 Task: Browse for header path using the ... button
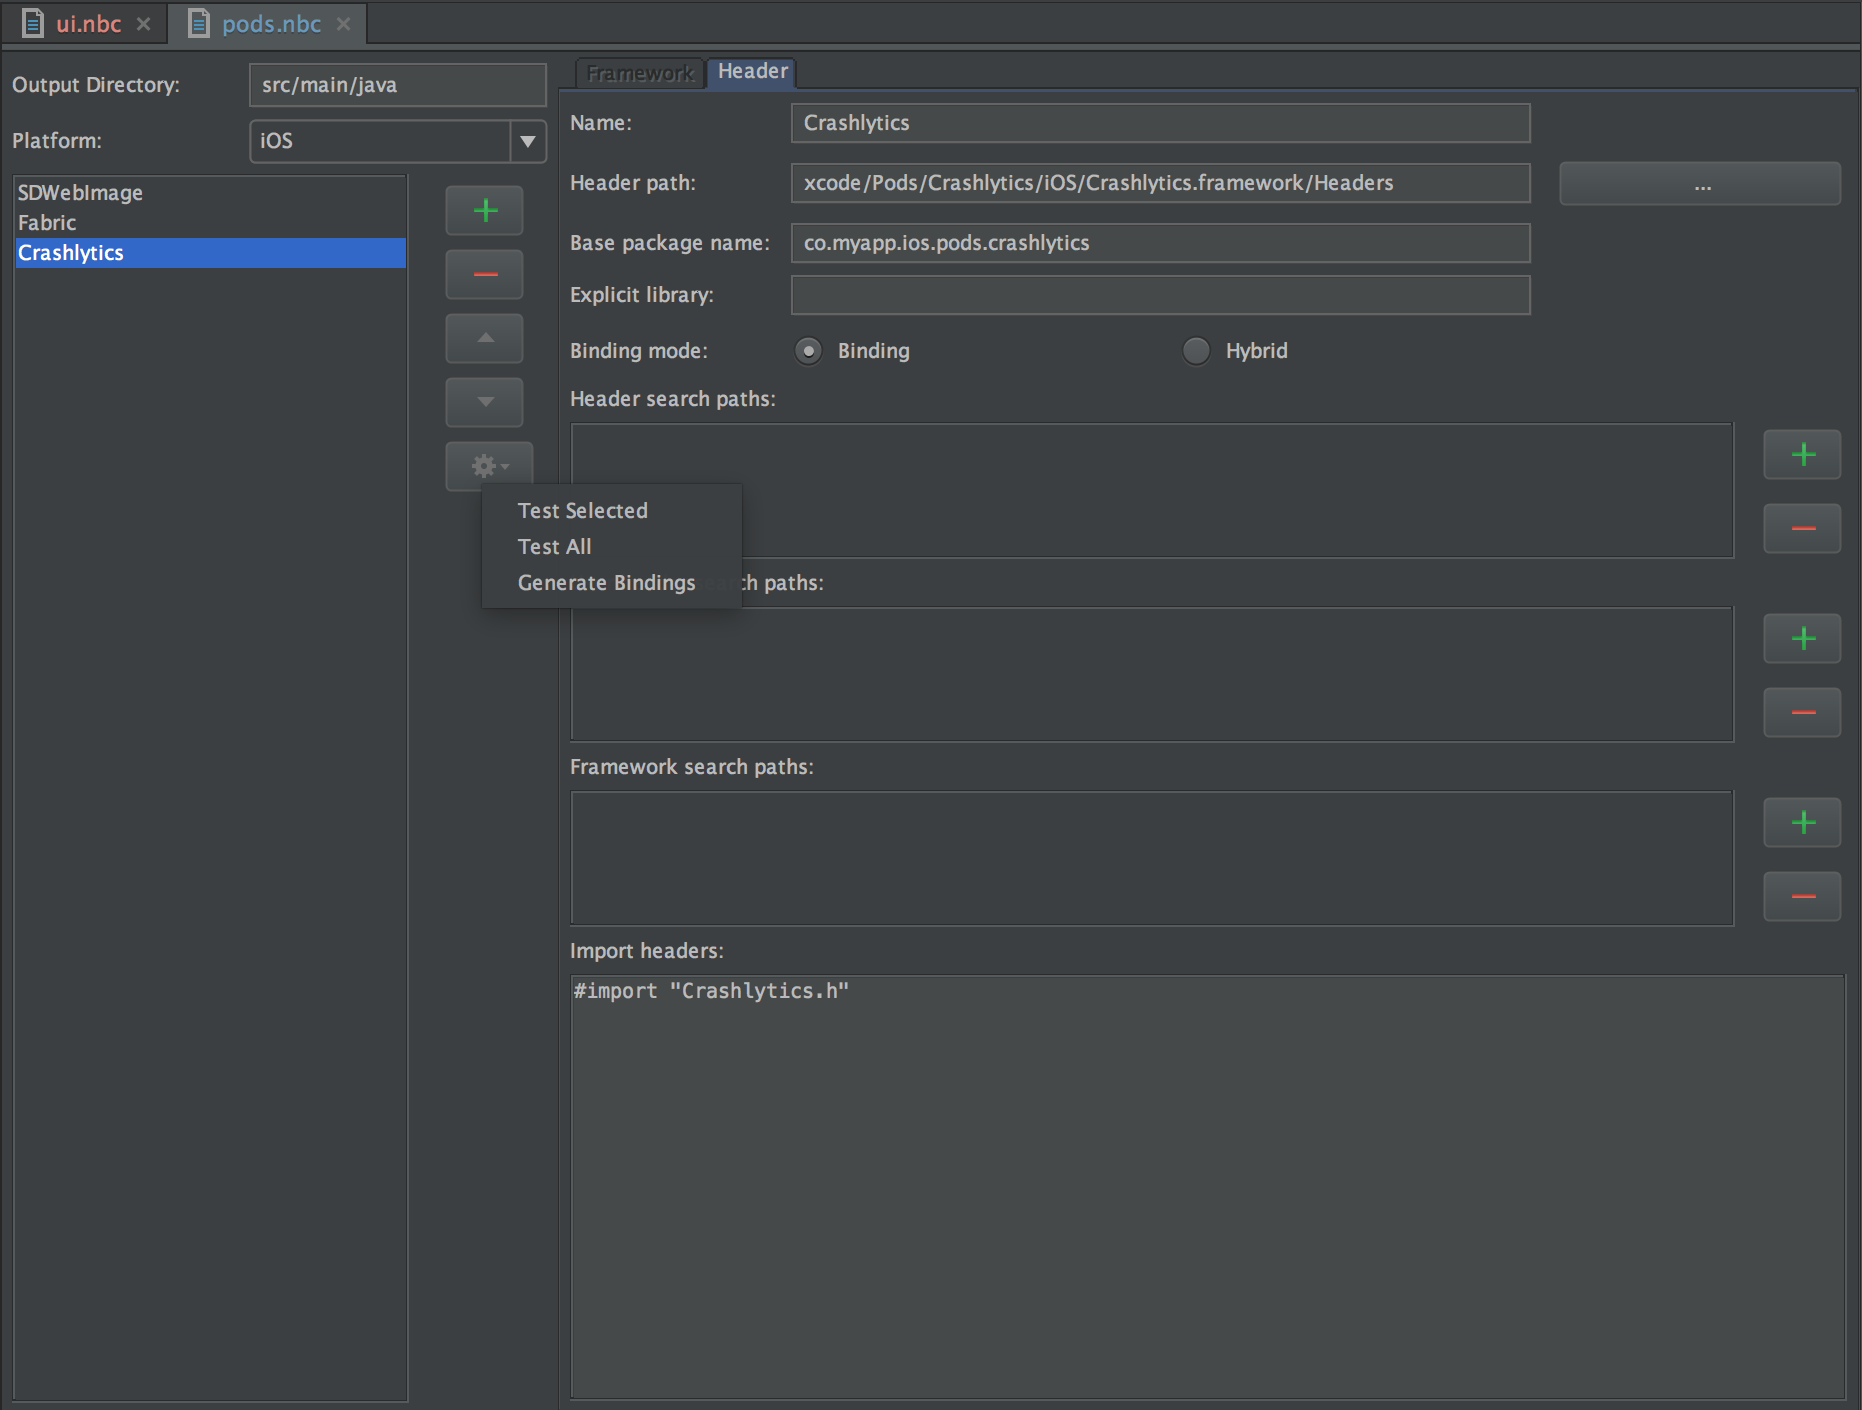pos(1698,183)
